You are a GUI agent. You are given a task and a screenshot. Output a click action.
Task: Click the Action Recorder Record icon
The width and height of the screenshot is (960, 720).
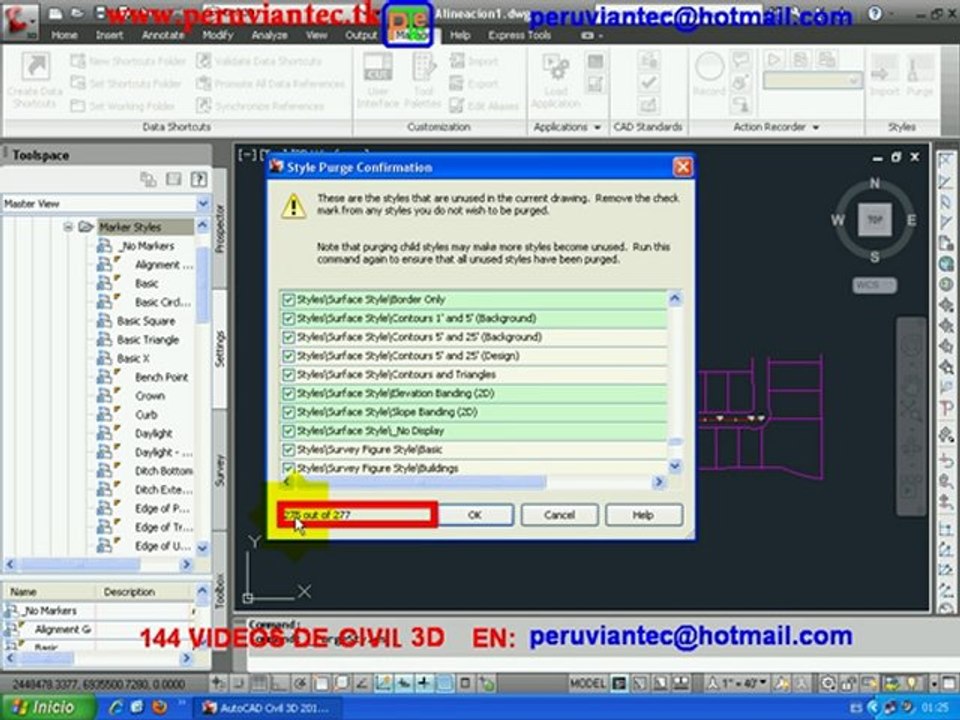(x=710, y=67)
